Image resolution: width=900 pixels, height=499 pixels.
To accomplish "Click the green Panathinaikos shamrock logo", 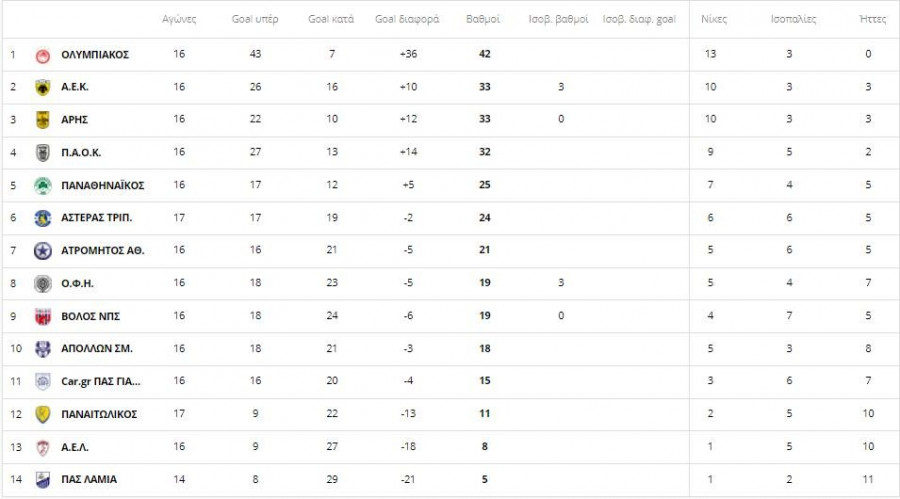I will [42, 185].
